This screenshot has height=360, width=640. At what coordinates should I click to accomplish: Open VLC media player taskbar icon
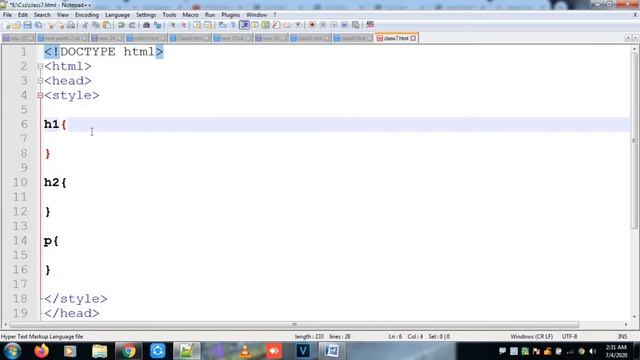[x=245, y=351]
